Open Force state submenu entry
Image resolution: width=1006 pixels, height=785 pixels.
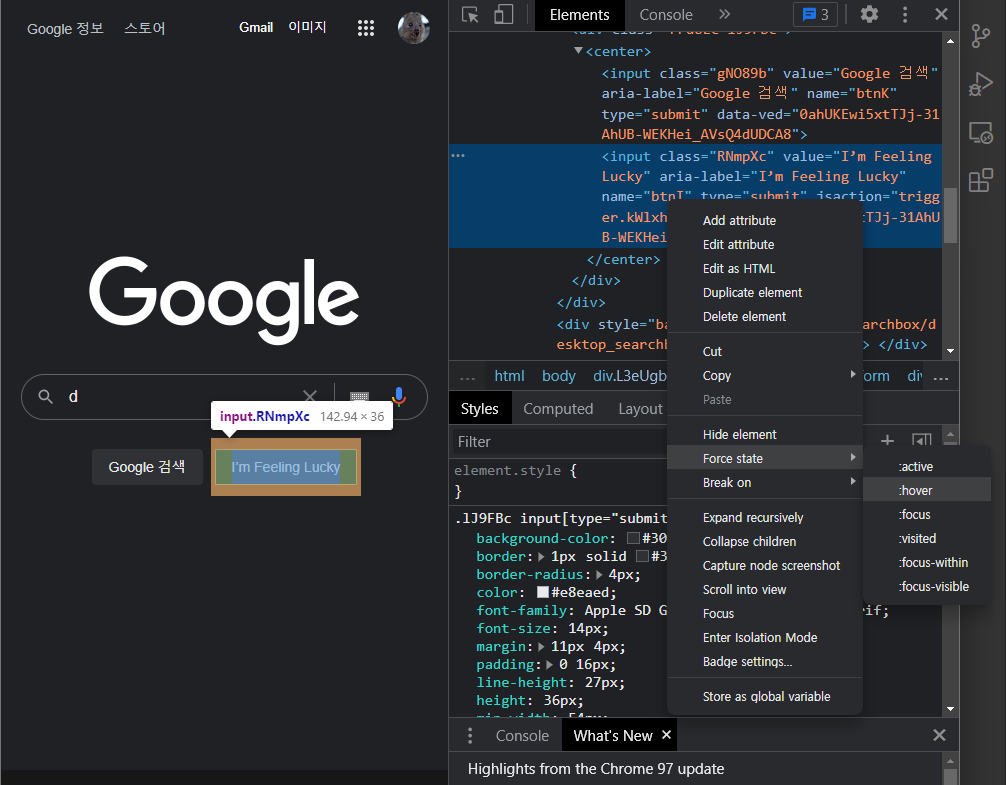pos(765,459)
